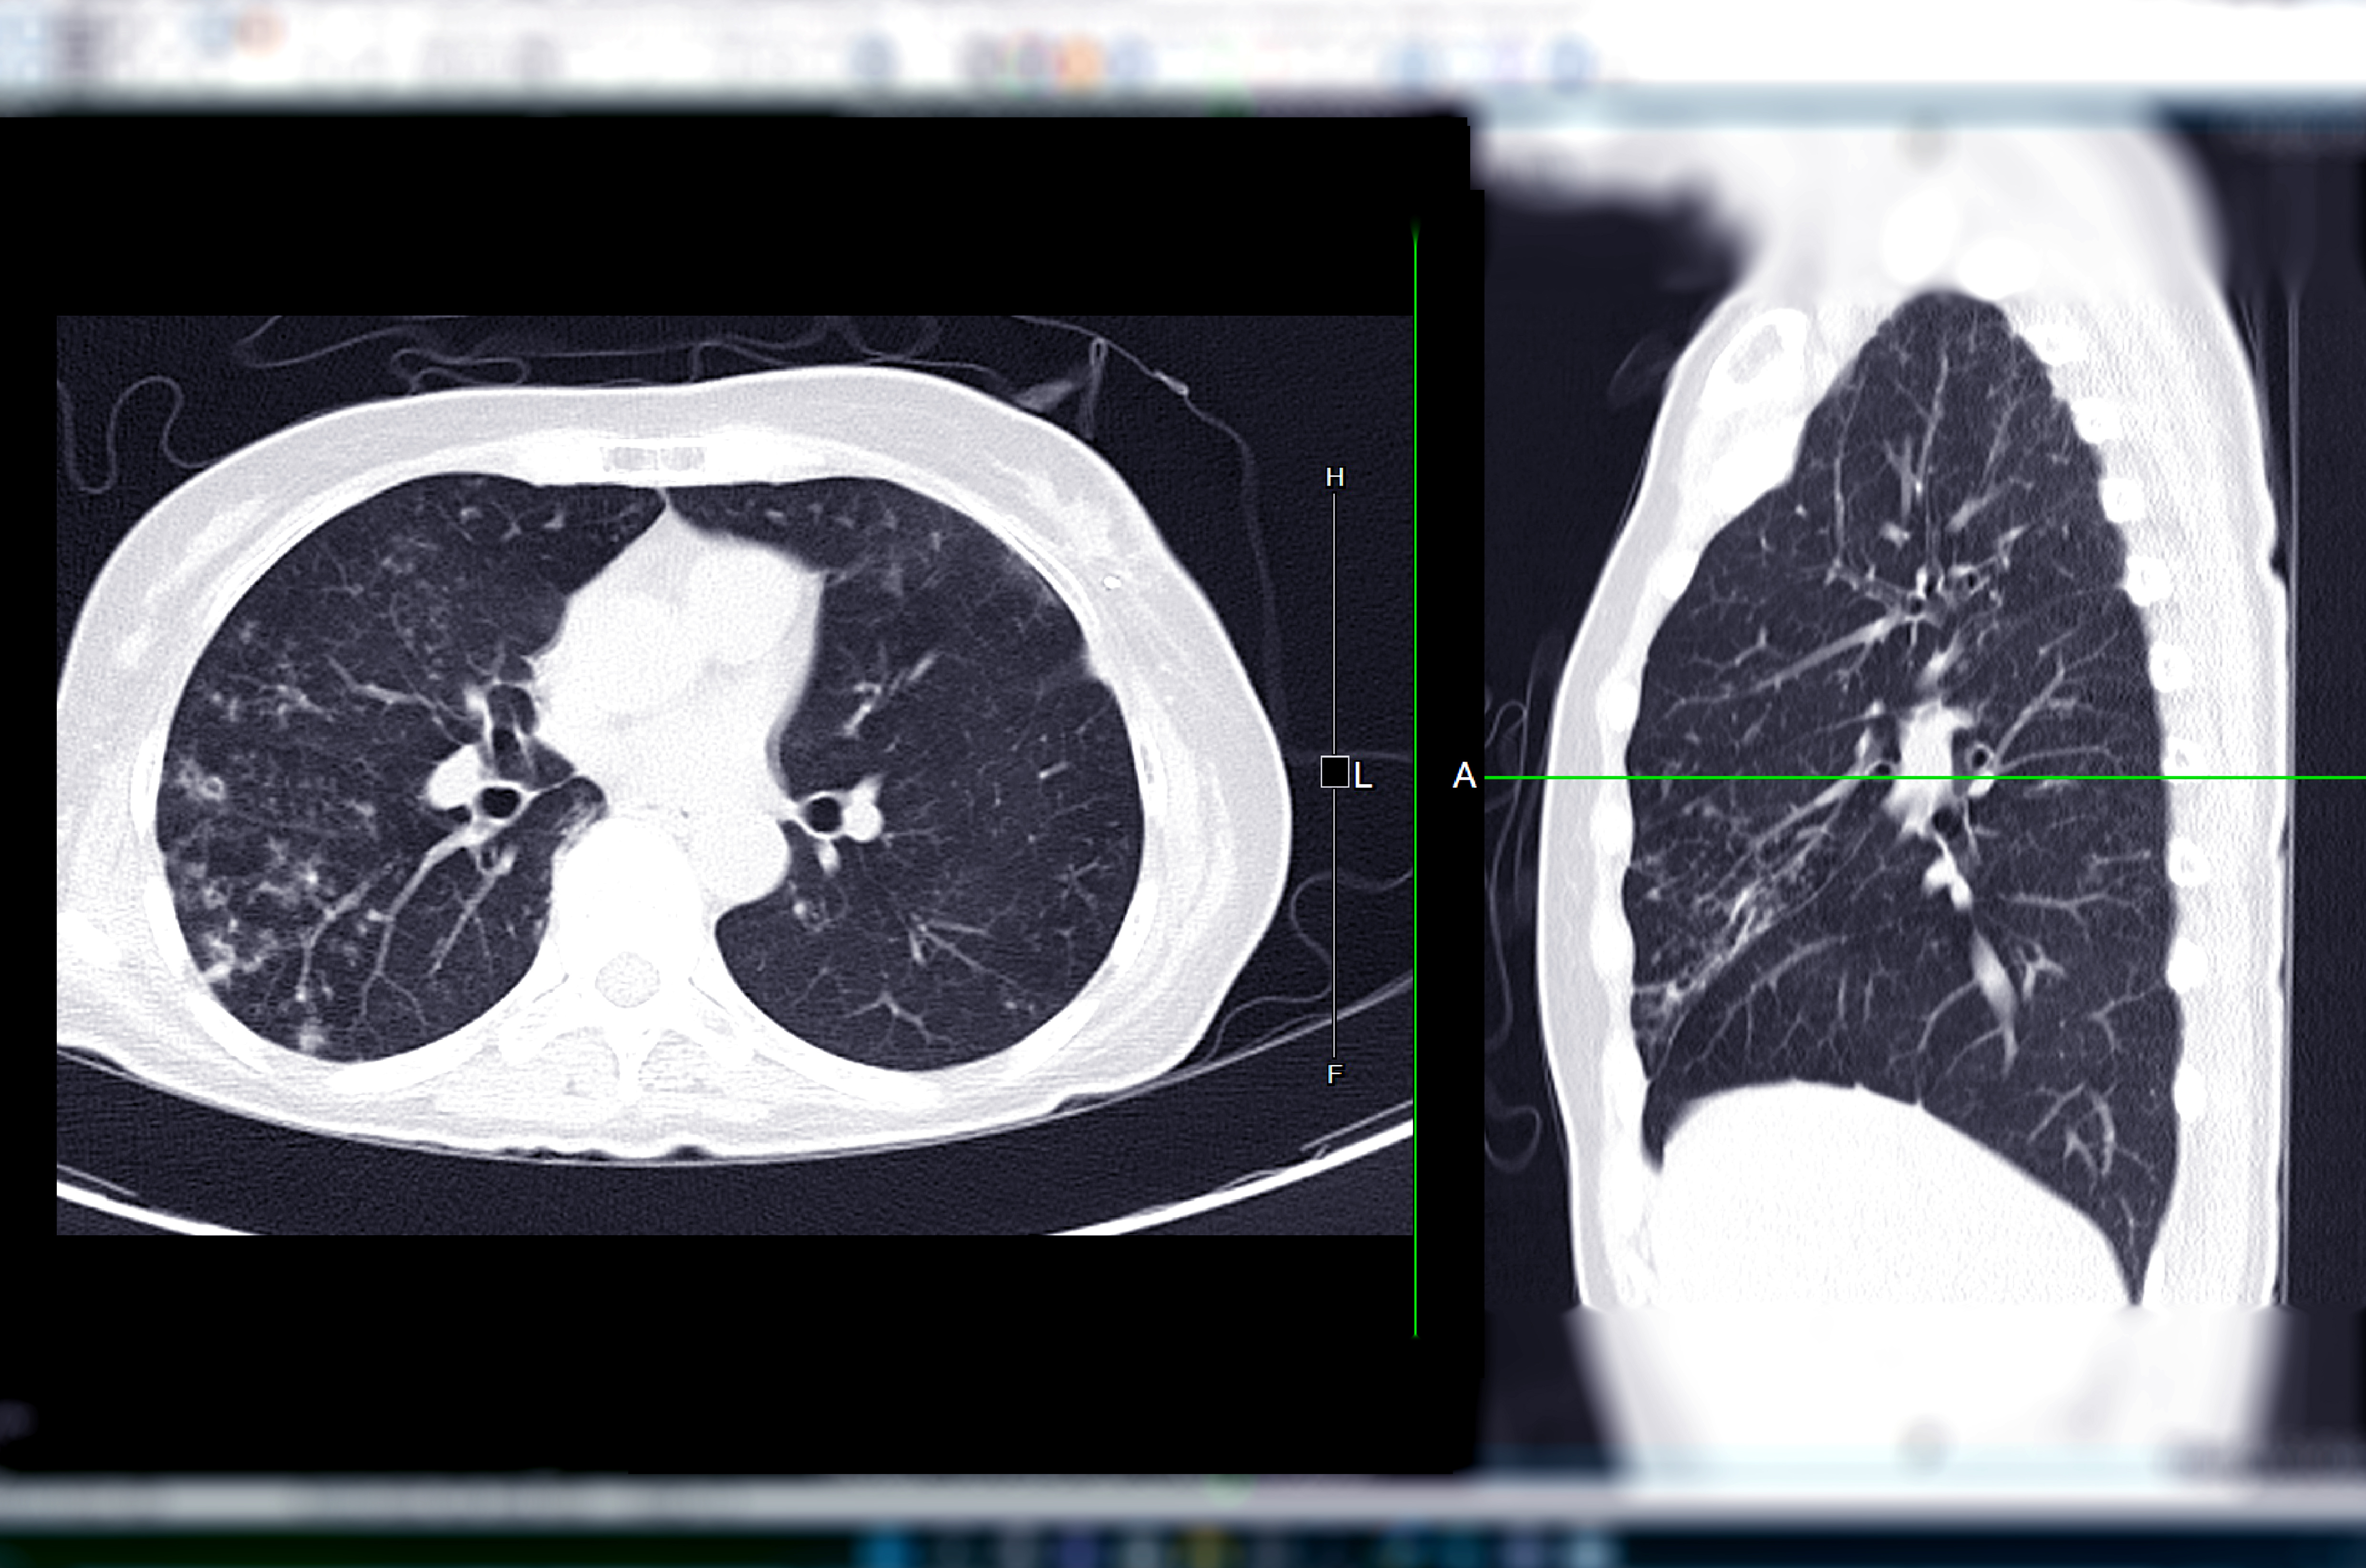Screen dimensions: 2366x1568
Task: Click the F foot marker below slider
Action: [1334, 1074]
